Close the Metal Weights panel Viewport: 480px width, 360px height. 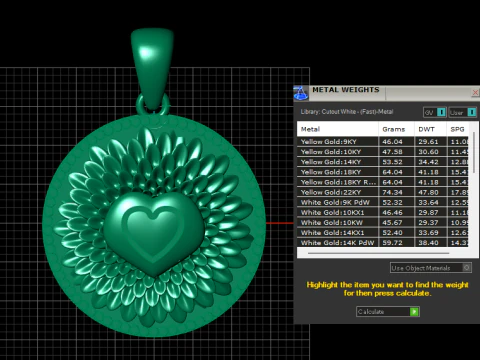[x=476, y=92]
